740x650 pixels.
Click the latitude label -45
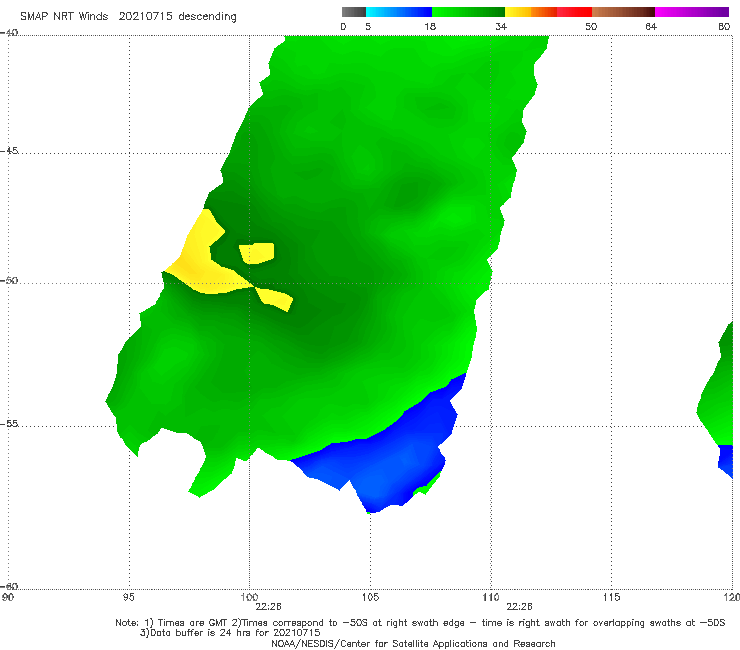coord(9,151)
